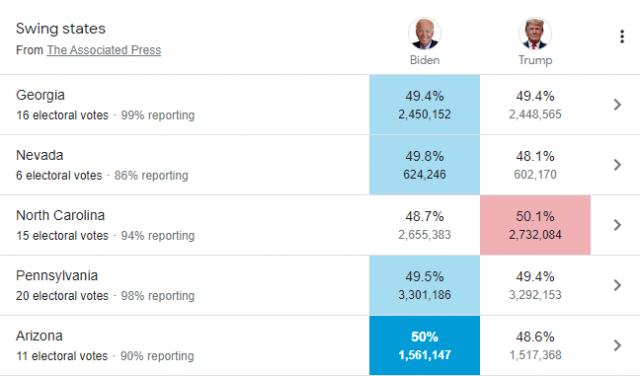640x376 pixels.
Task: Expand Pennsylvania results chevron arrow
Action: tap(618, 285)
